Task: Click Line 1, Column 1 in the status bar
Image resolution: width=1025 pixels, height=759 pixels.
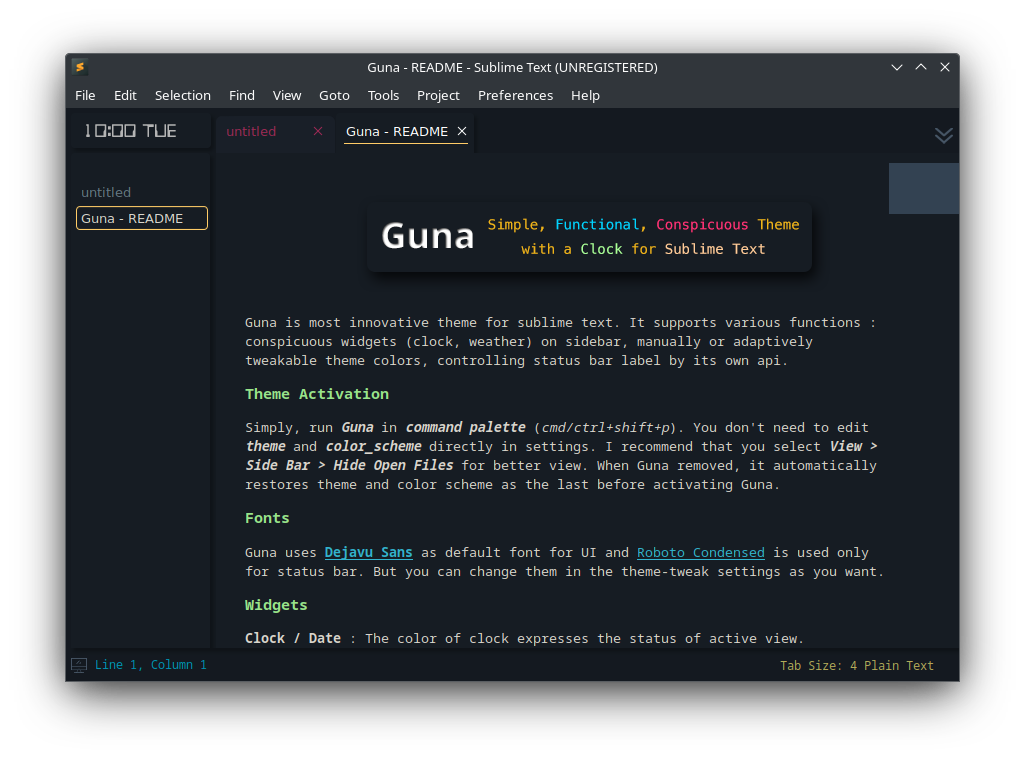Action: (152, 664)
